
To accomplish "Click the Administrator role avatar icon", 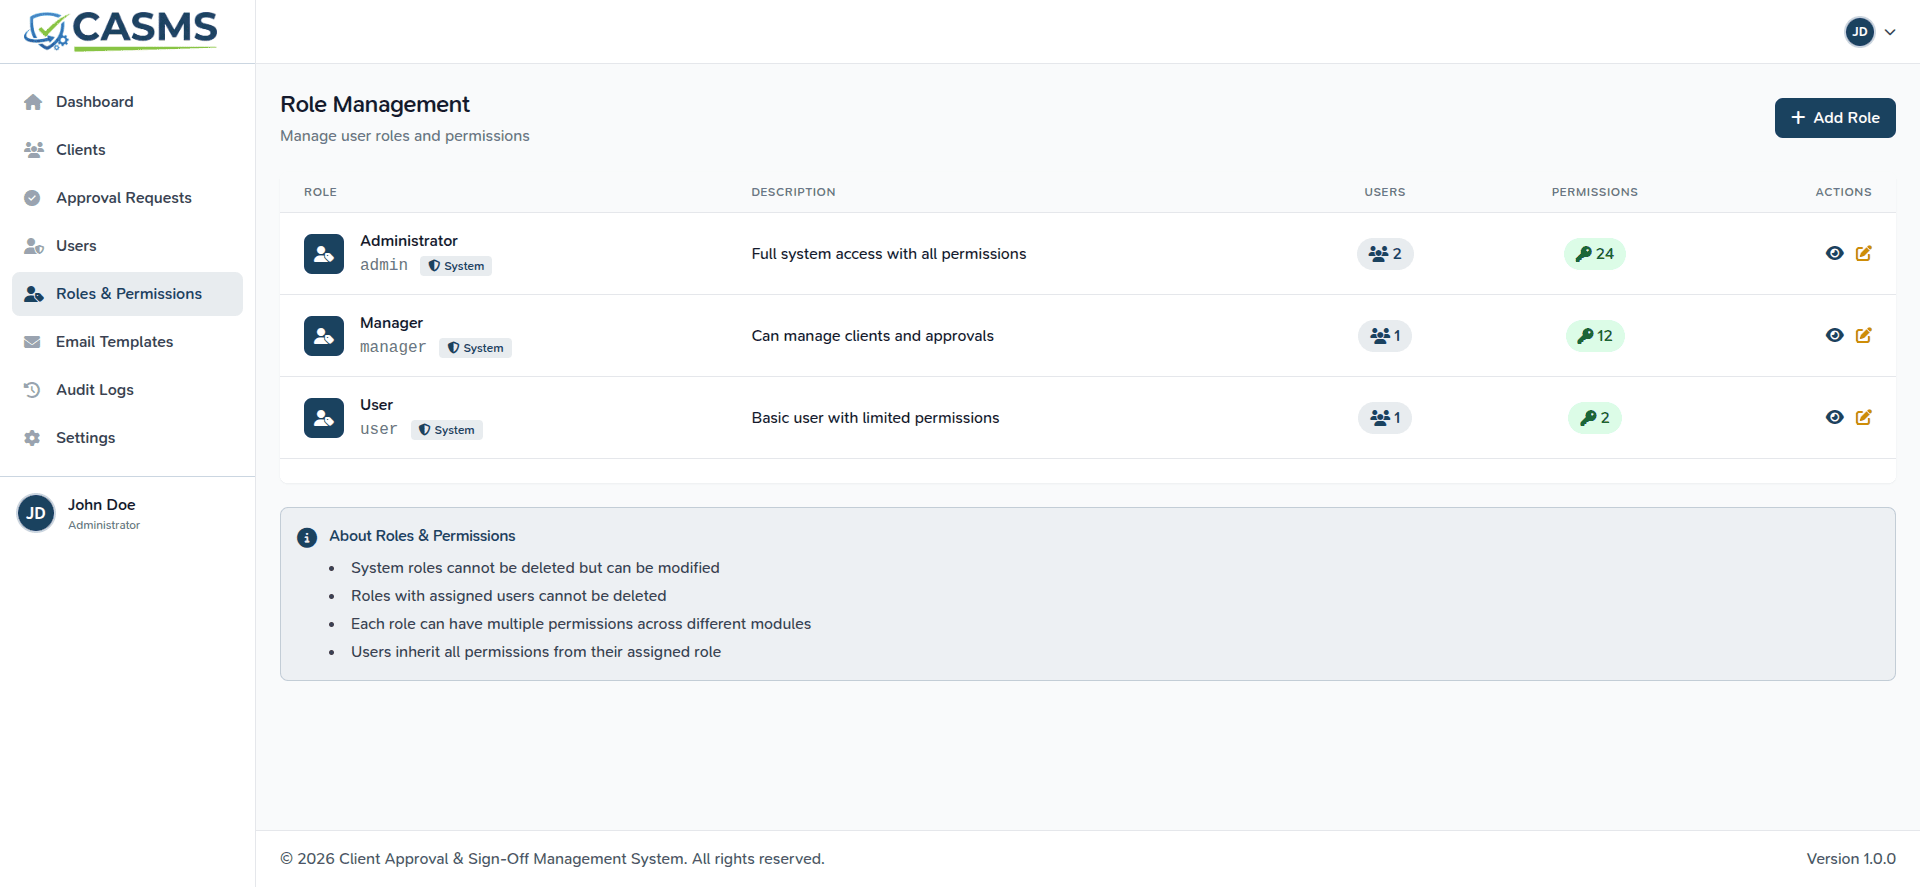I will pyautogui.click(x=324, y=254).
